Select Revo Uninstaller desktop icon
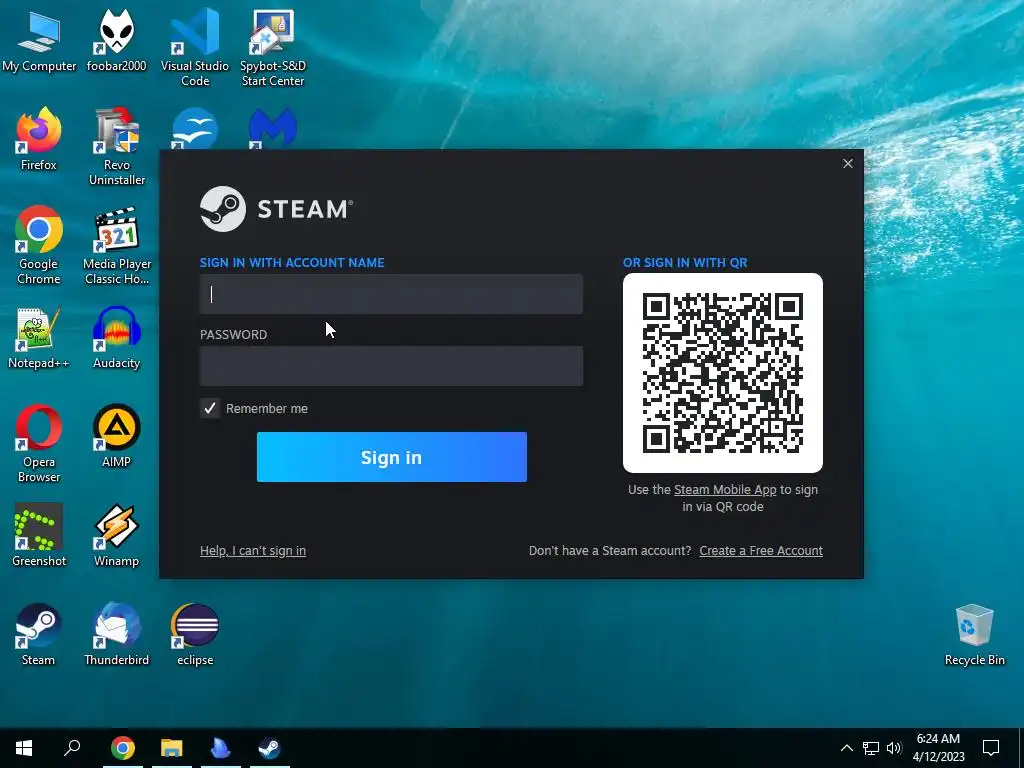 pos(116,146)
